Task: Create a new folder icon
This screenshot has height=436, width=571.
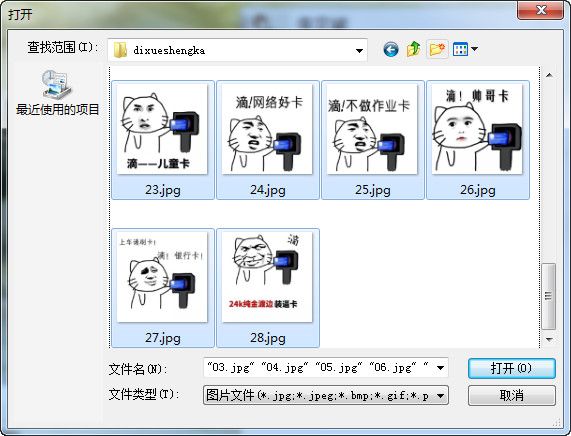Action: [x=437, y=49]
